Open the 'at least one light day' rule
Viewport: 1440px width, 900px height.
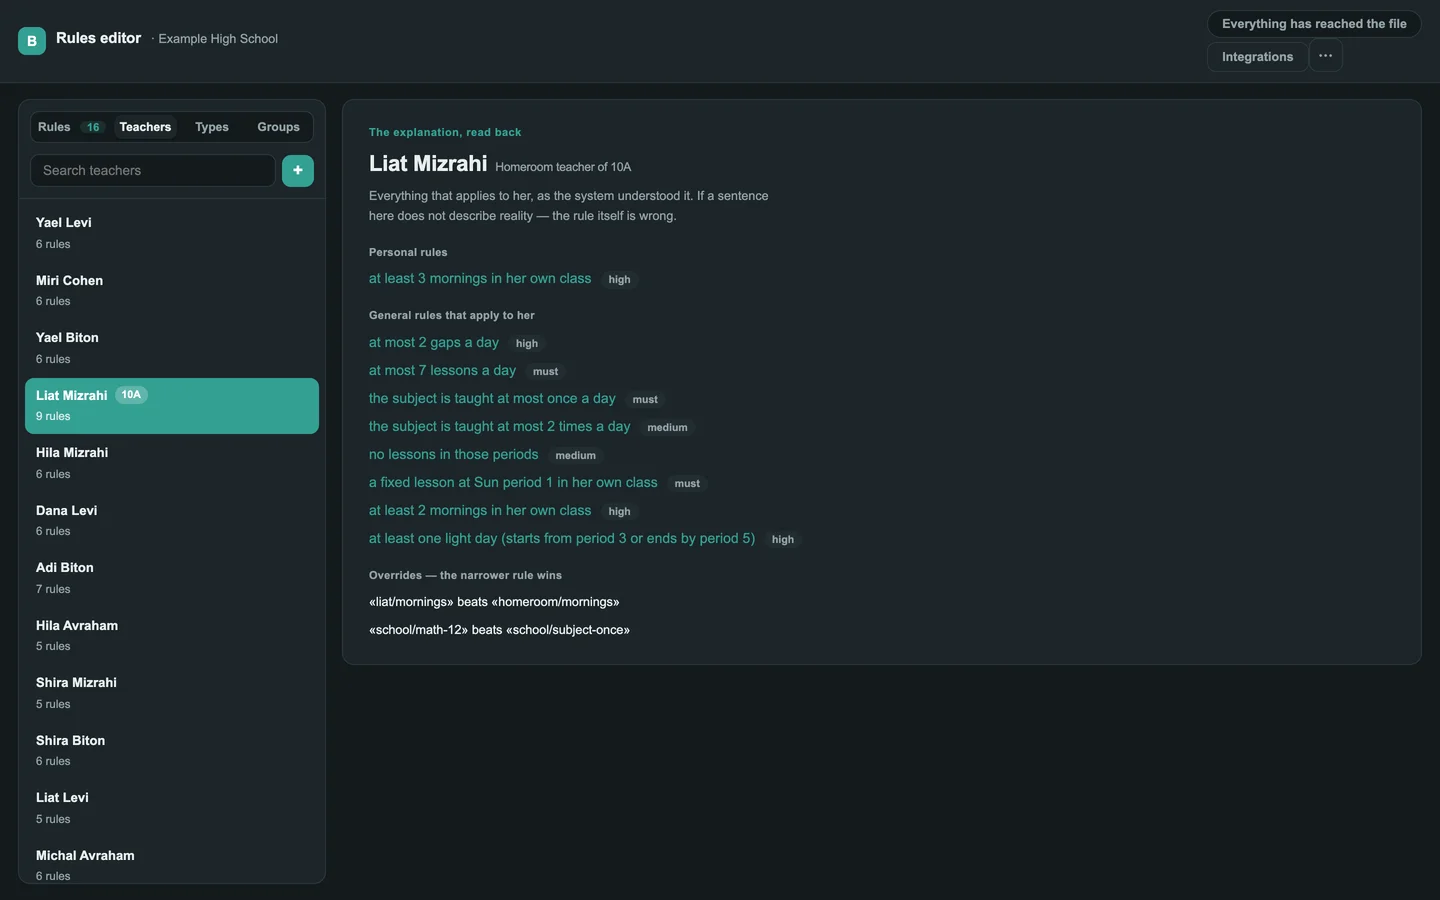click(x=562, y=539)
